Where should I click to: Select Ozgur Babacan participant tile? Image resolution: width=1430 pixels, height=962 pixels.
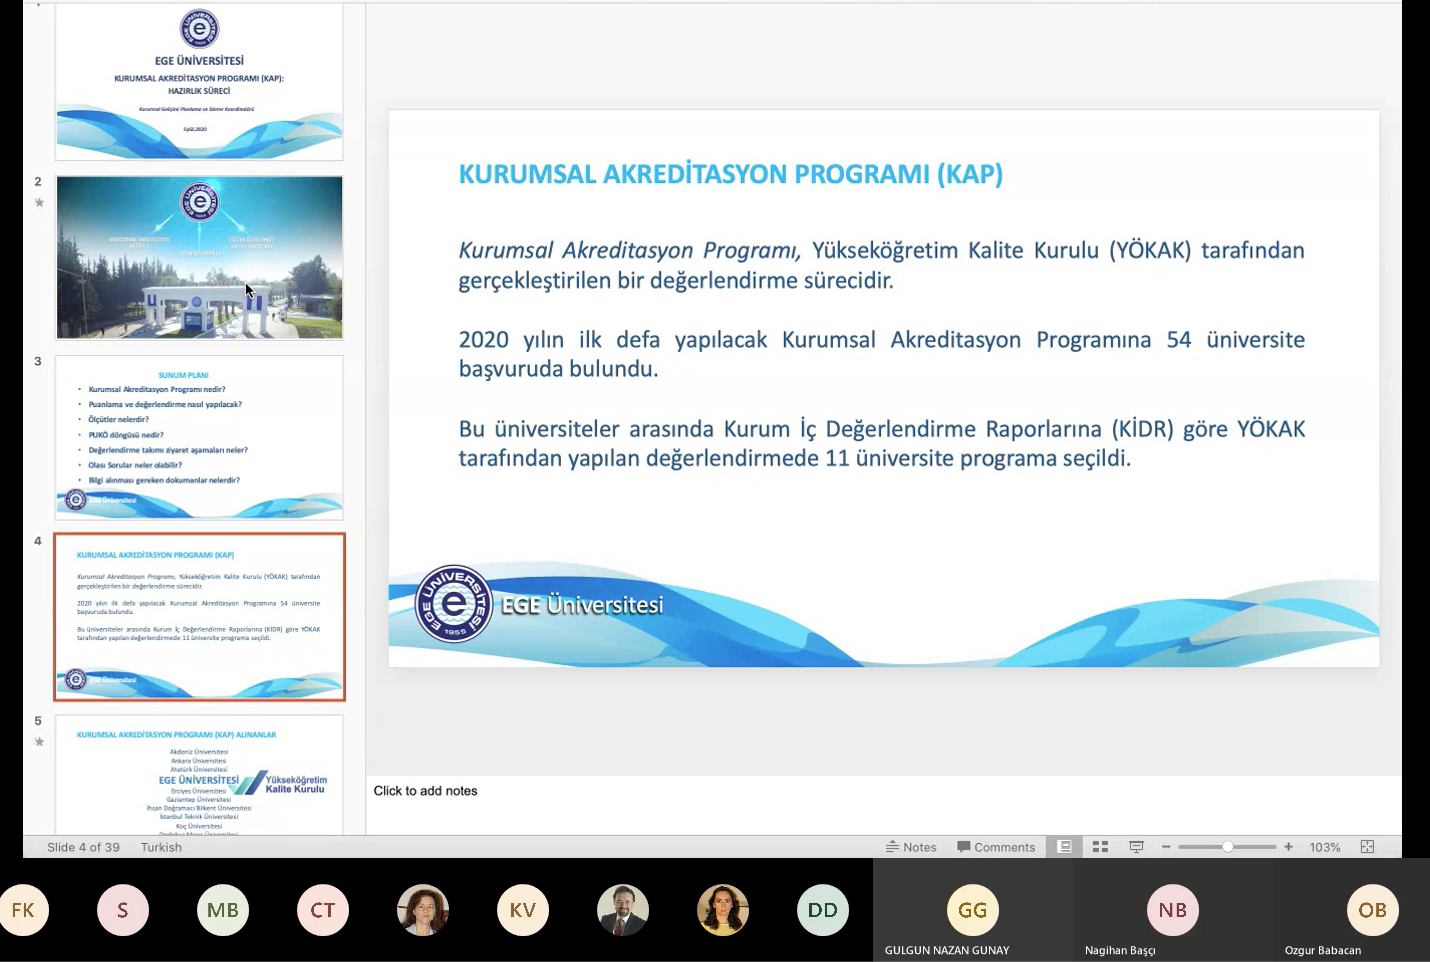[1352, 910]
